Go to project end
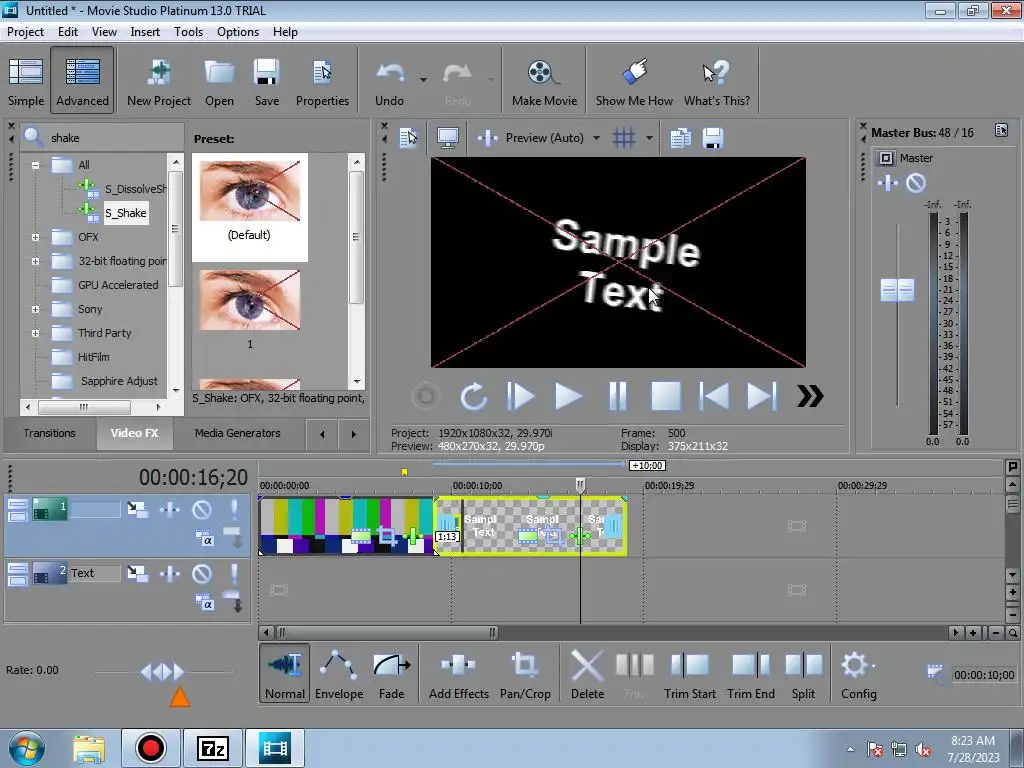 click(x=761, y=396)
